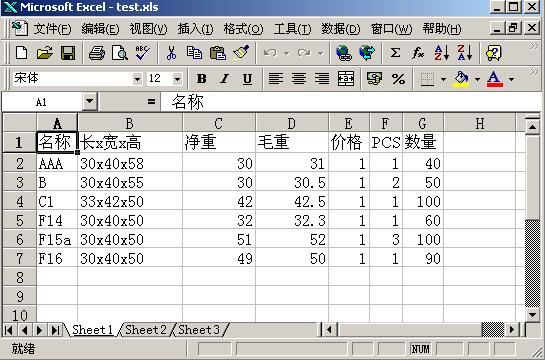
Task: Open the 编辑(E) menu
Action: click(x=100, y=29)
